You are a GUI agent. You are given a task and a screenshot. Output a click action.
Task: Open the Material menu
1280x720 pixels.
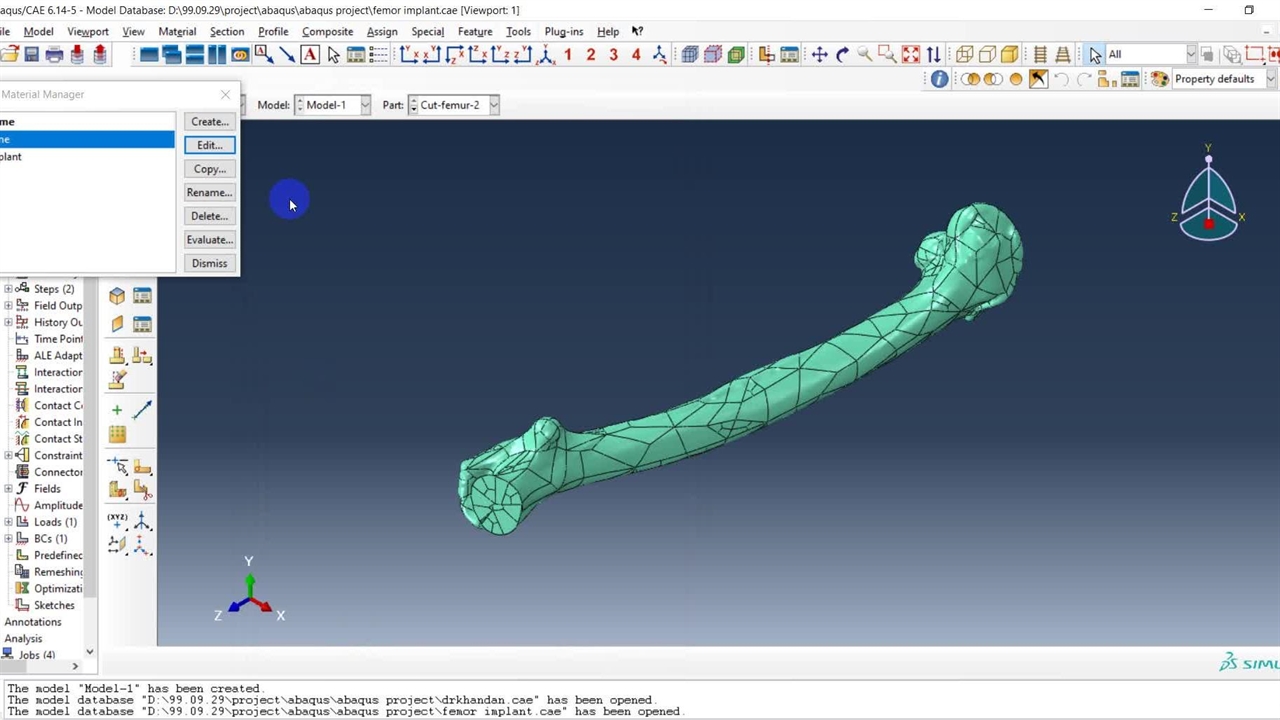click(x=177, y=31)
